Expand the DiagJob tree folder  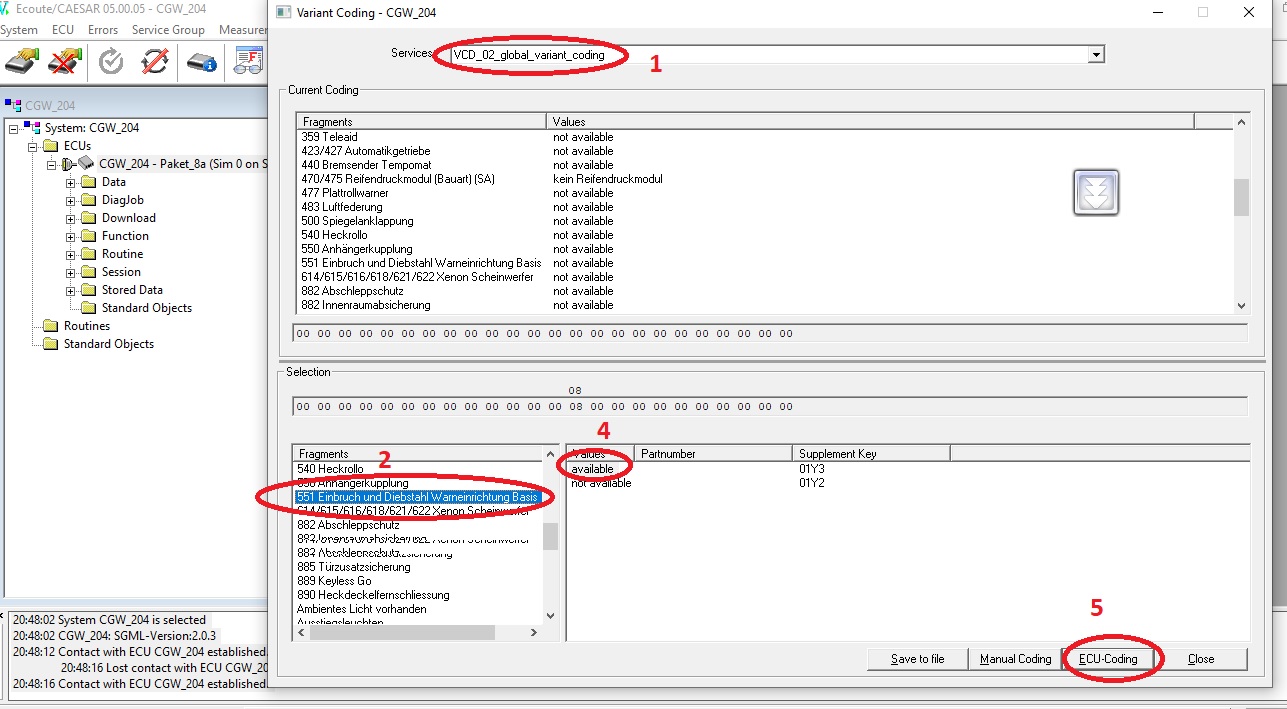pos(72,200)
